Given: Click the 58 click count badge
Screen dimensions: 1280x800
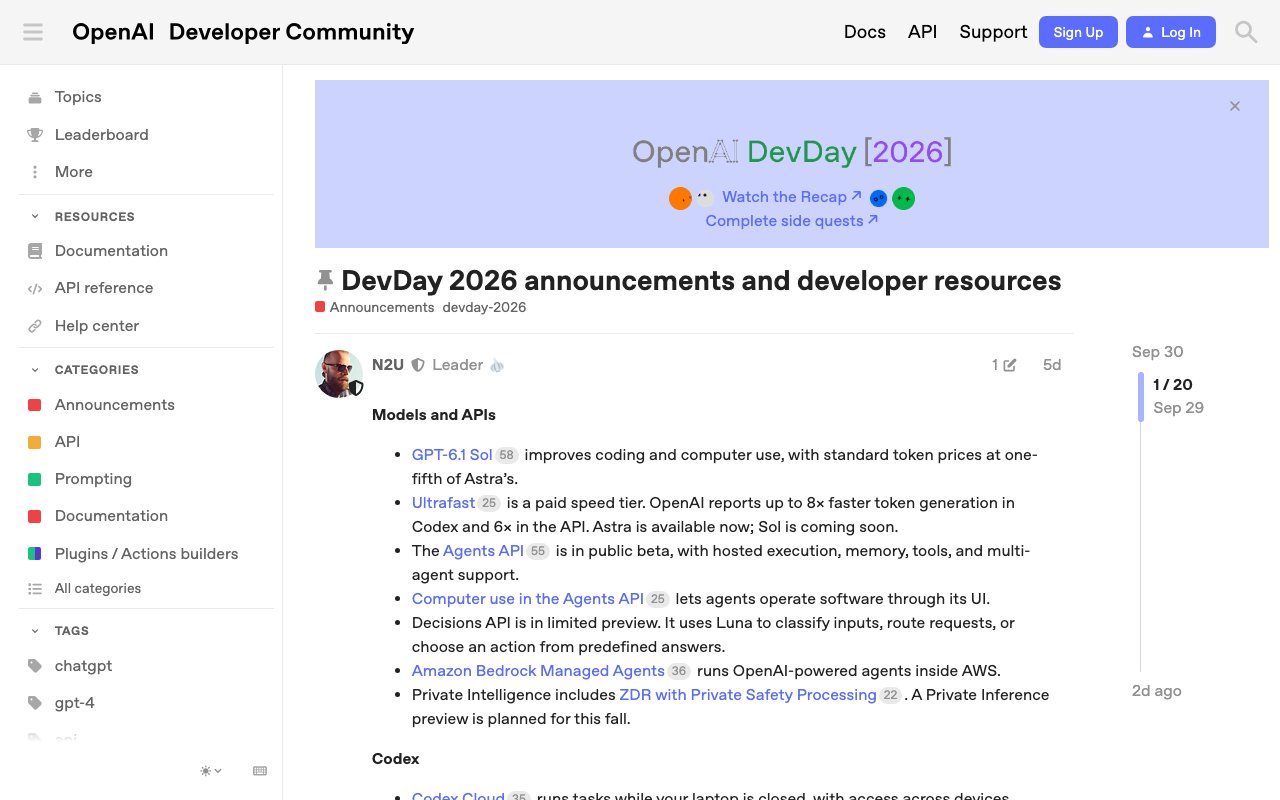Looking at the screenshot, I should [506, 455].
